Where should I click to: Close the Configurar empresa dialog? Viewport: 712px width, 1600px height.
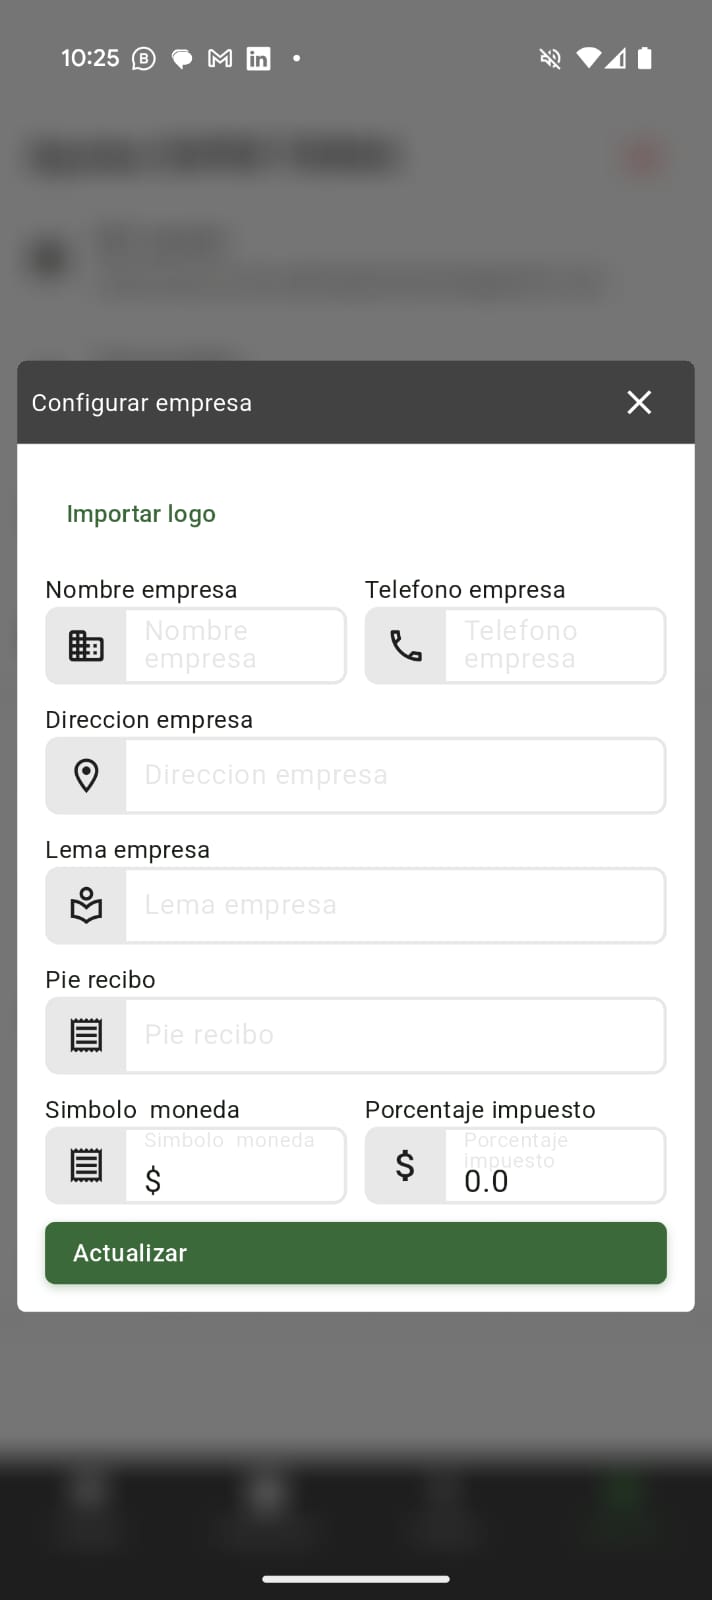pos(639,402)
